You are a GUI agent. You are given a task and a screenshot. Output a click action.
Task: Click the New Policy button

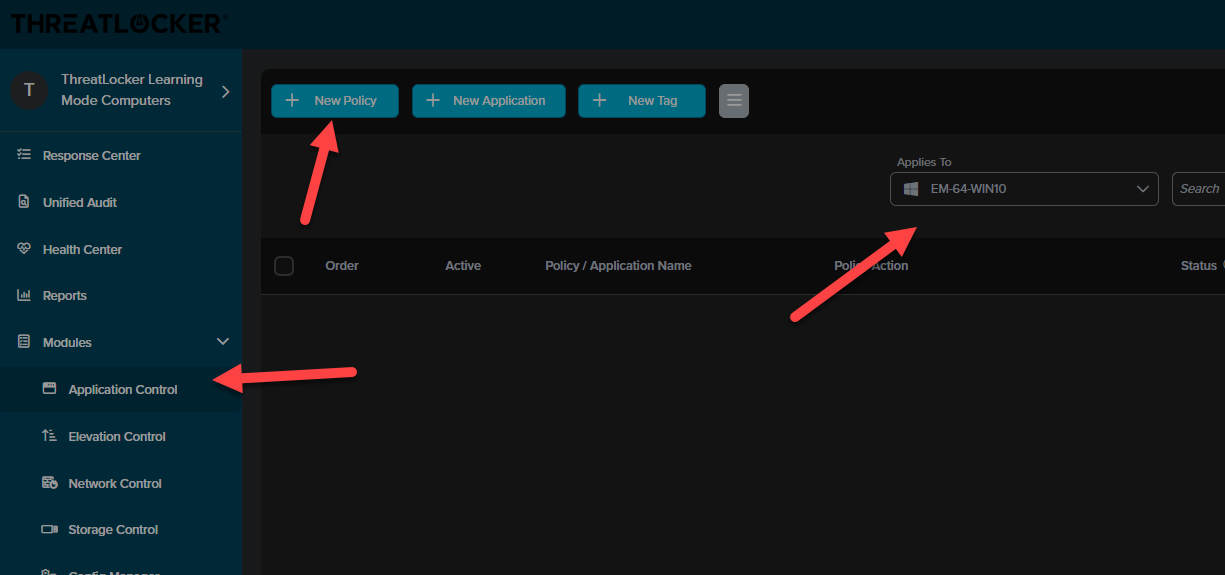(335, 101)
